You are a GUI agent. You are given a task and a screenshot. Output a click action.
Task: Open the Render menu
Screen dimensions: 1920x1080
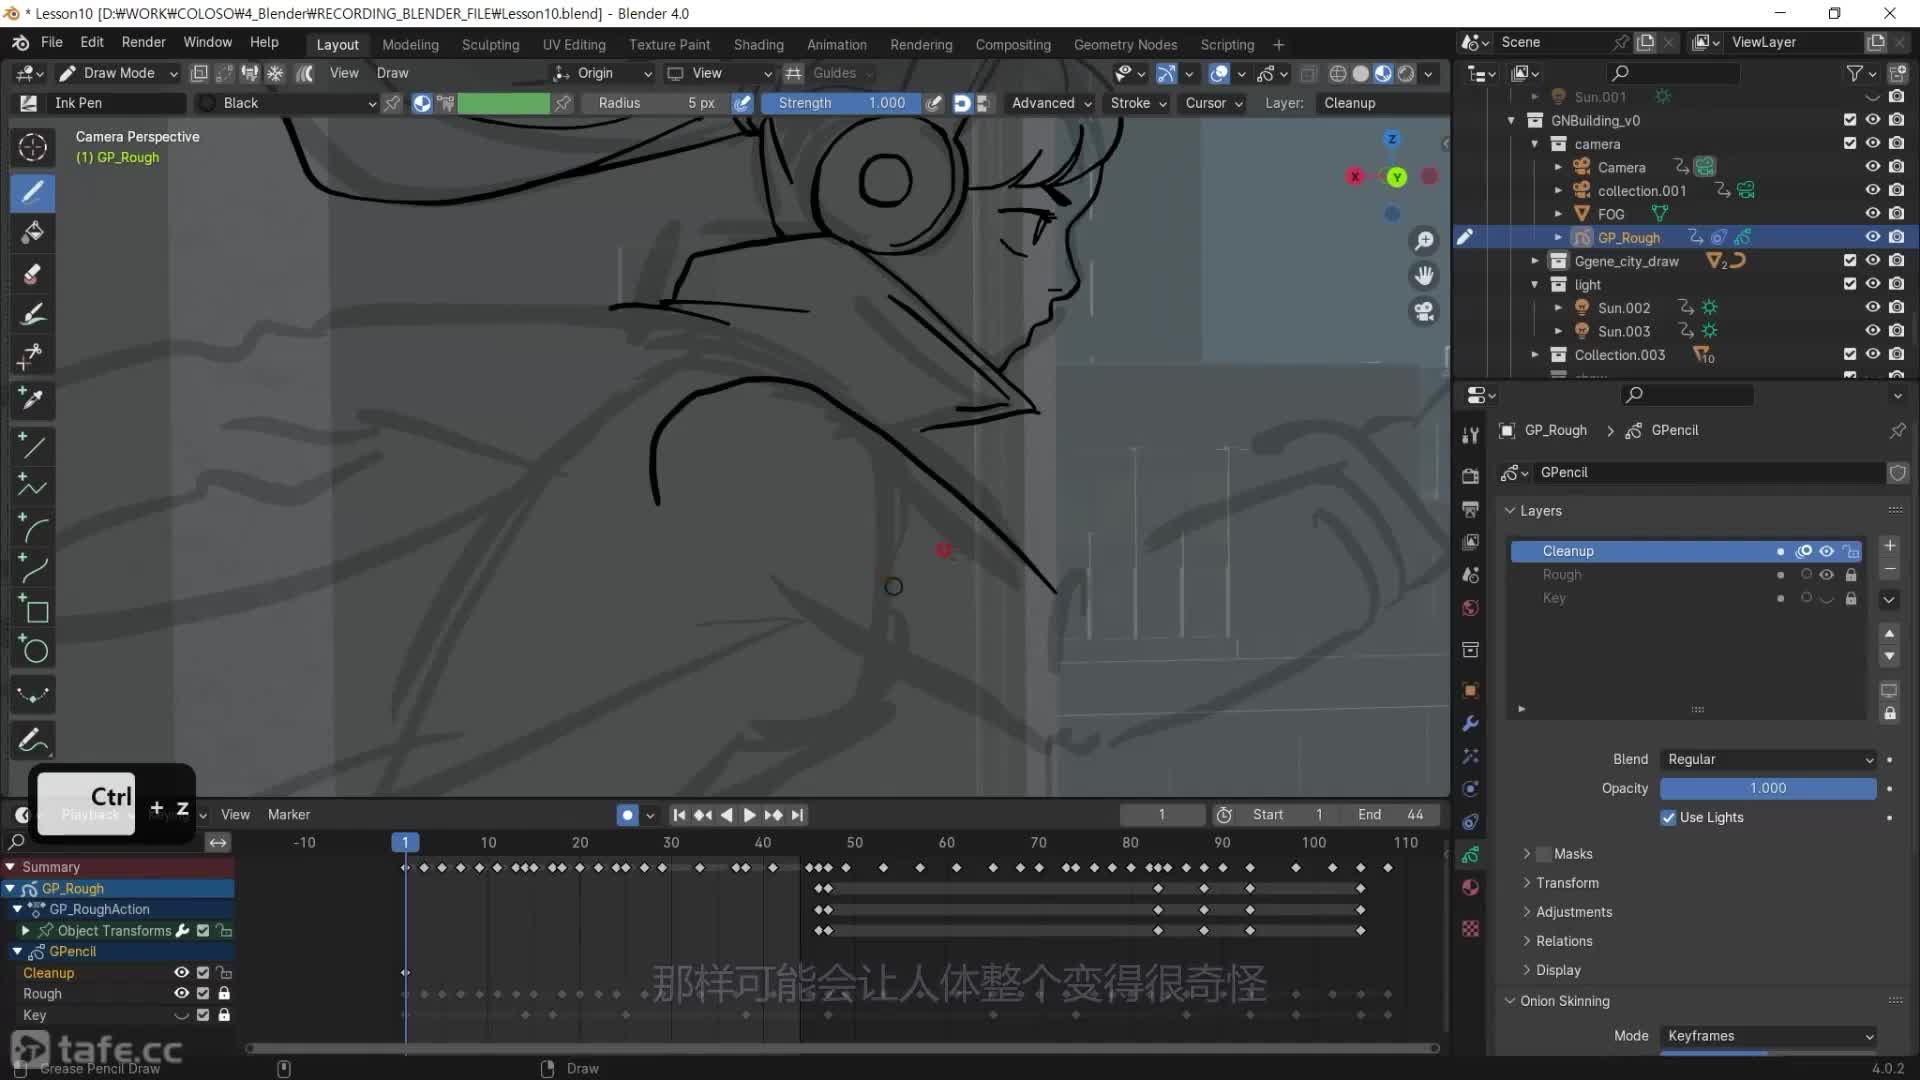(x=143, y=42)
